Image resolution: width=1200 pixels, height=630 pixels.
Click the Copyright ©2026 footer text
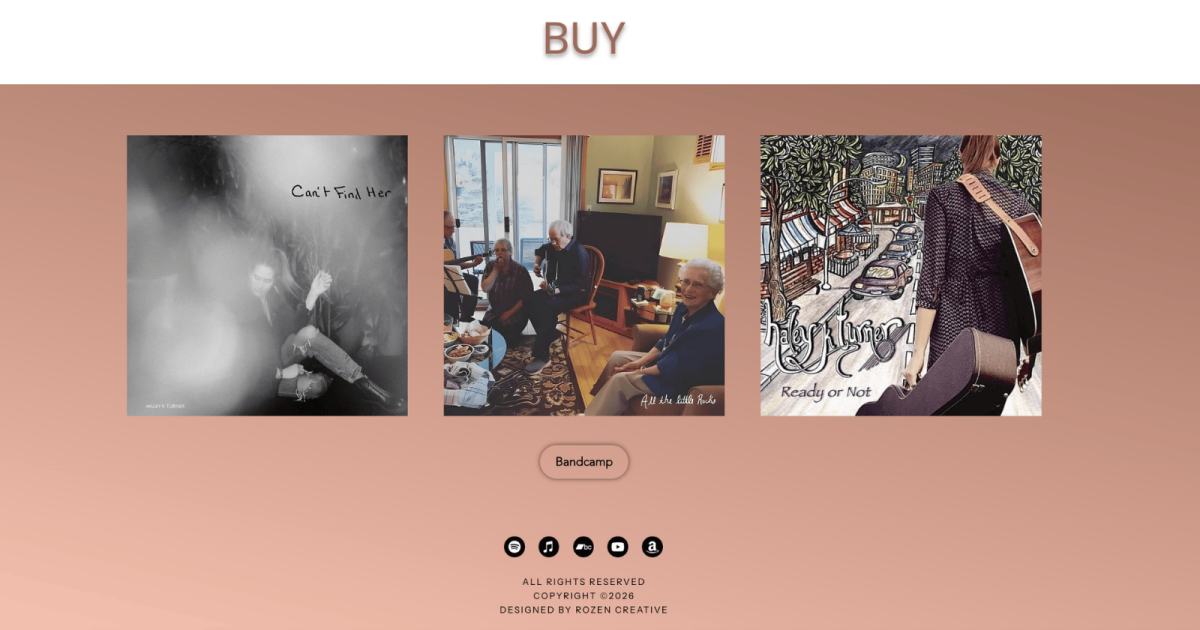click(584, 596)
